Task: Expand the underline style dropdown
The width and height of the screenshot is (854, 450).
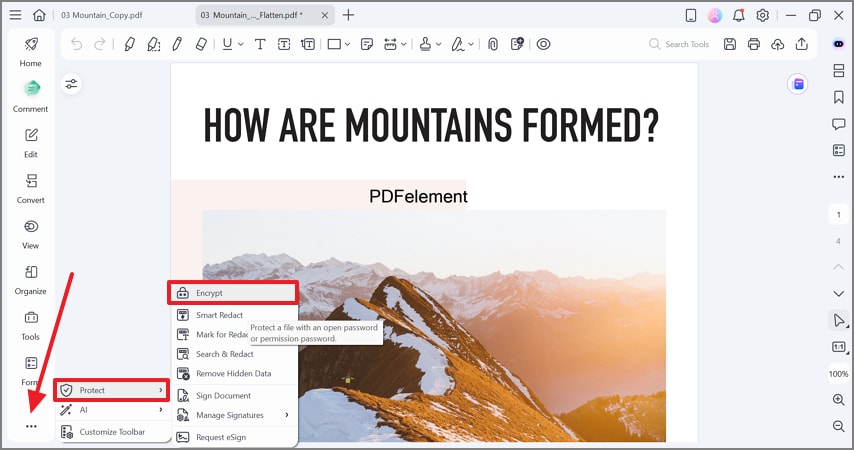Action: 241,45
